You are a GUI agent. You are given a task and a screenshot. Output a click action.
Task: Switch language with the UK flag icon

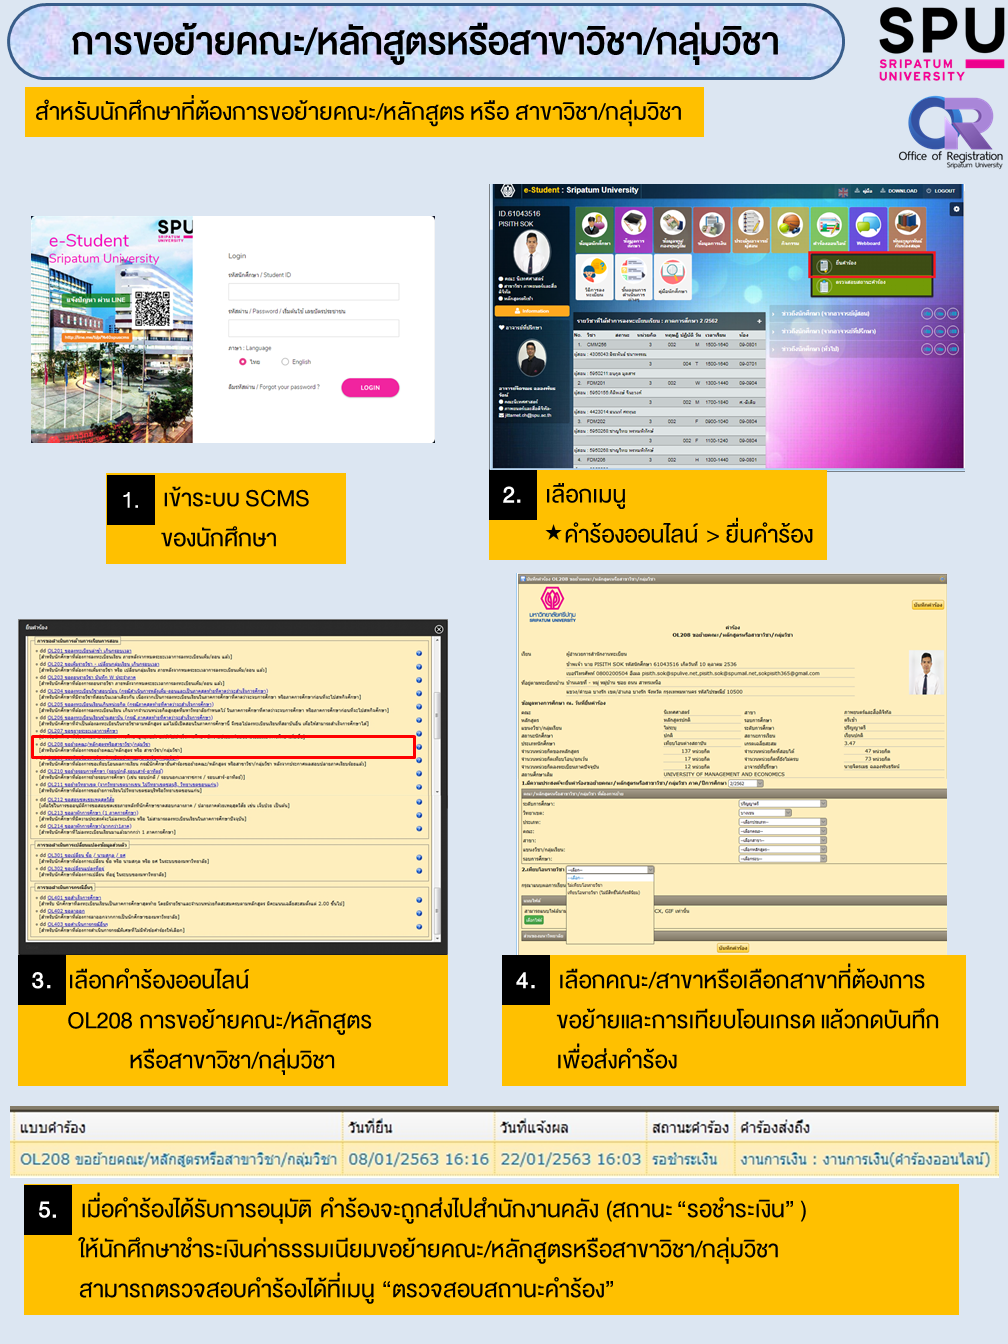point(843,191)
